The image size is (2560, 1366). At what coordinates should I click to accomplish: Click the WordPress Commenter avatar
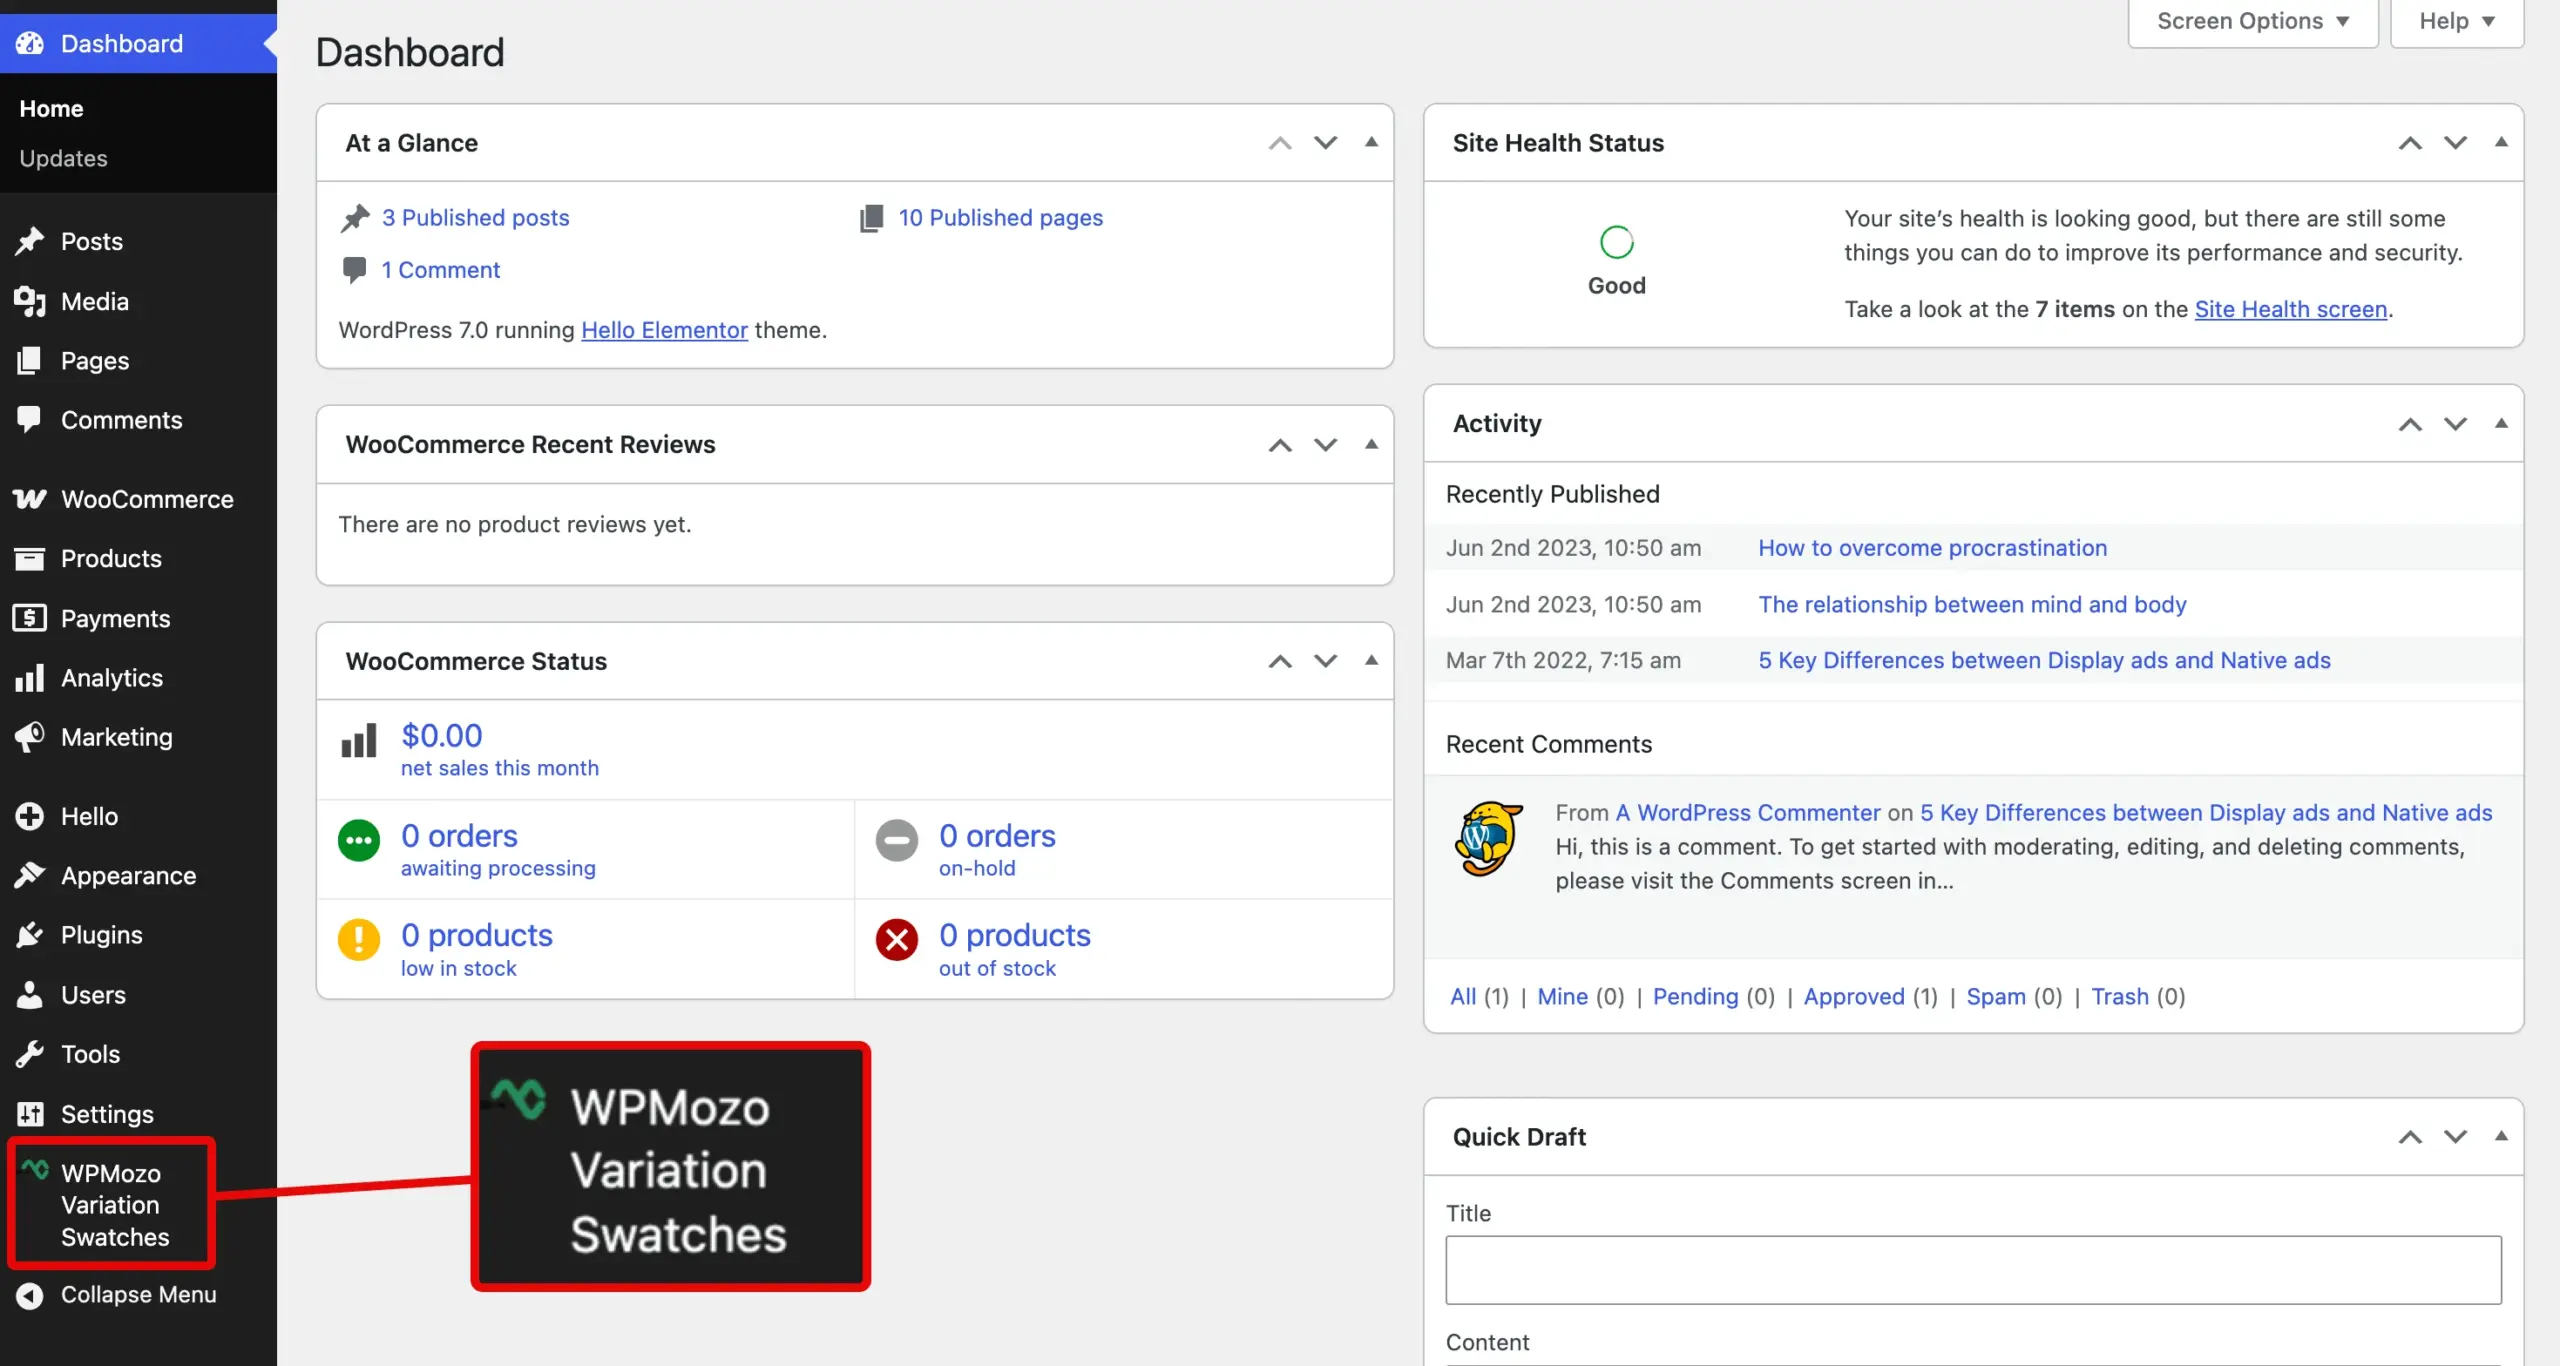click(x=1489, y=838)
